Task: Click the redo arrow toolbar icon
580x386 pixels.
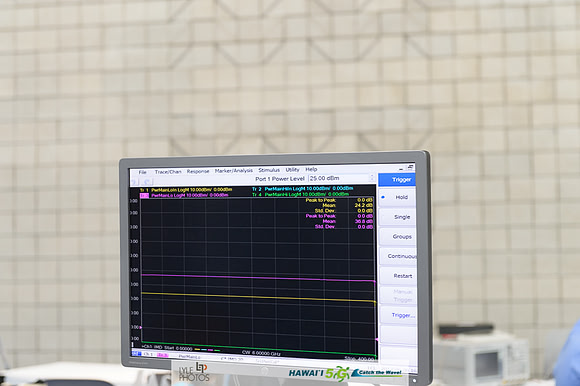Action: click(148, 181)
